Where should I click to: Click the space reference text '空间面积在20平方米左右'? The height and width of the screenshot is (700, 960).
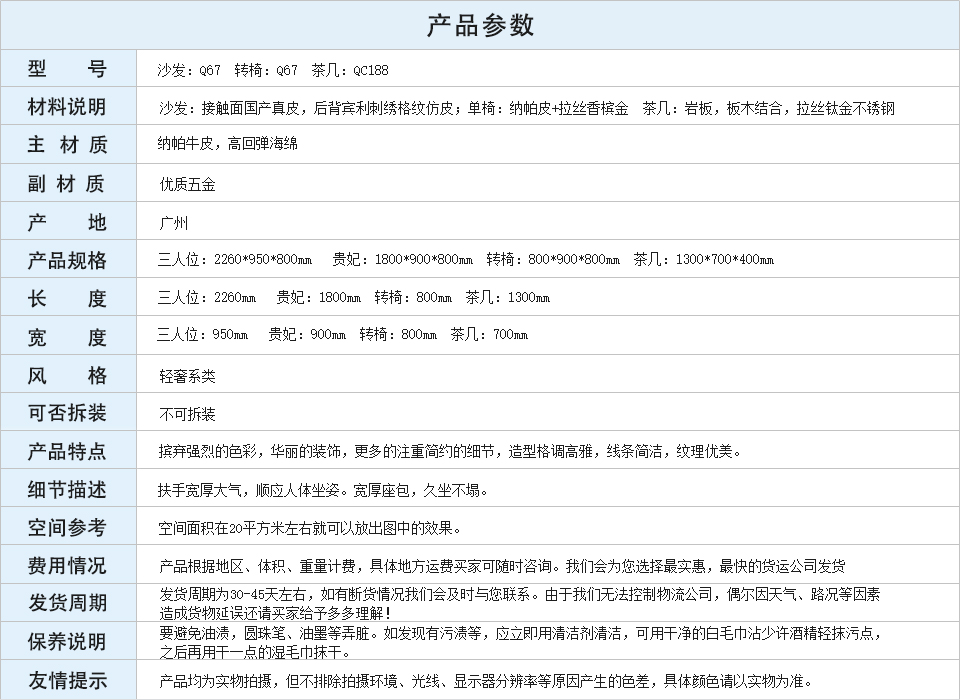coord(310,528)
